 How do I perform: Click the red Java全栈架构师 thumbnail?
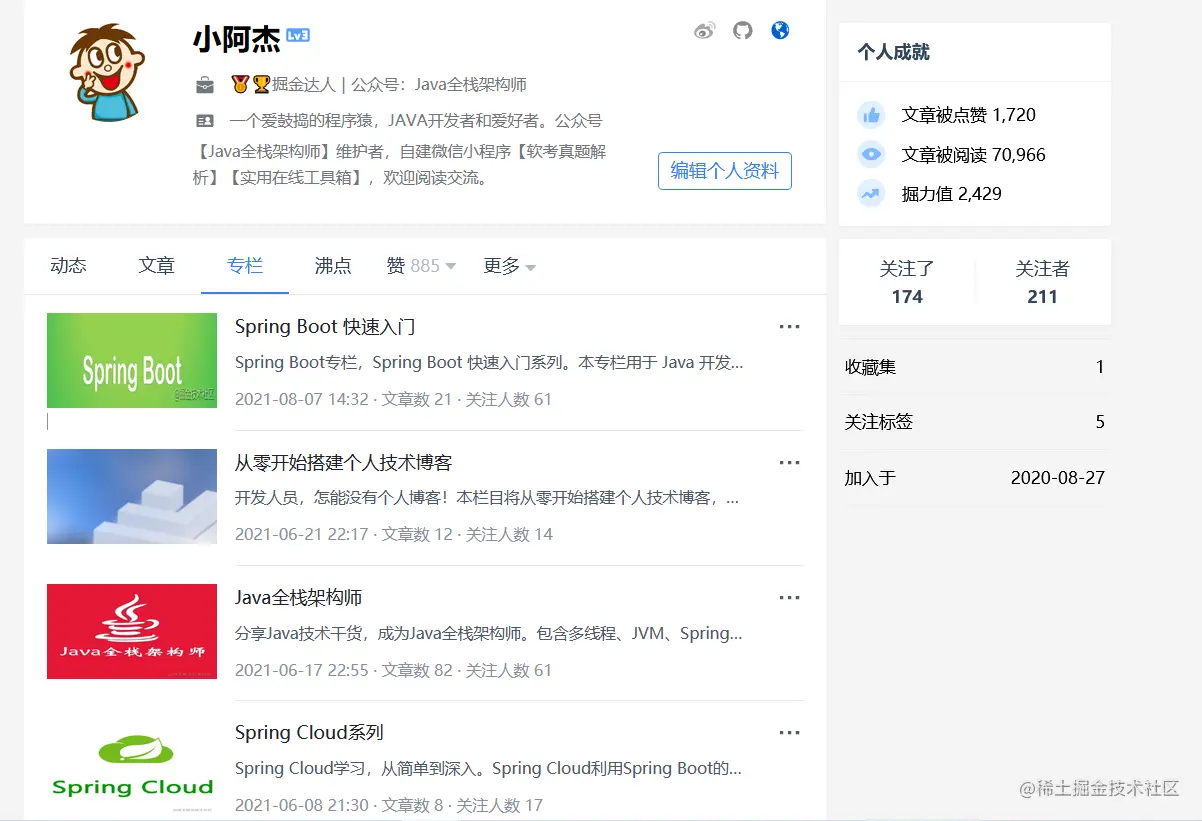(132, 631)
